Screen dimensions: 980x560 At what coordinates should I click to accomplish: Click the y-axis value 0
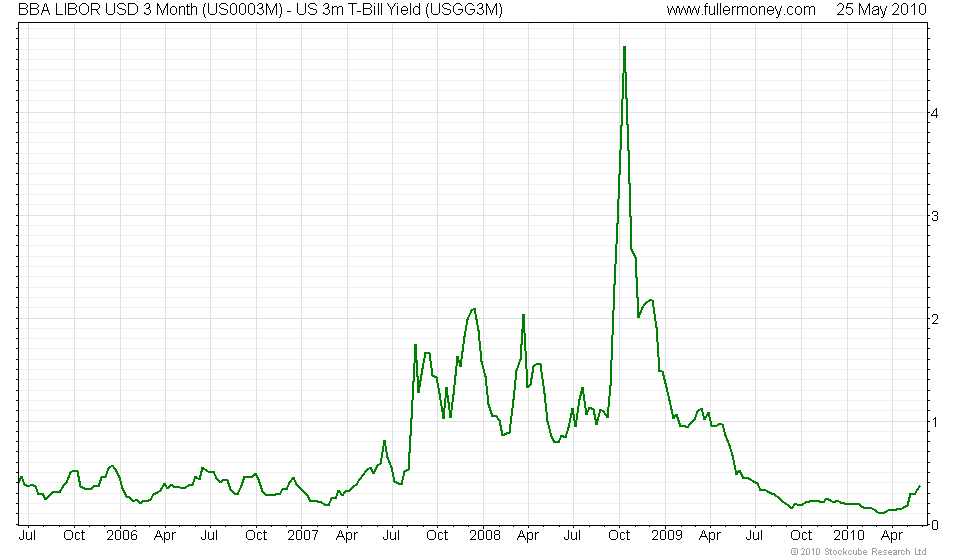point(935,525)
